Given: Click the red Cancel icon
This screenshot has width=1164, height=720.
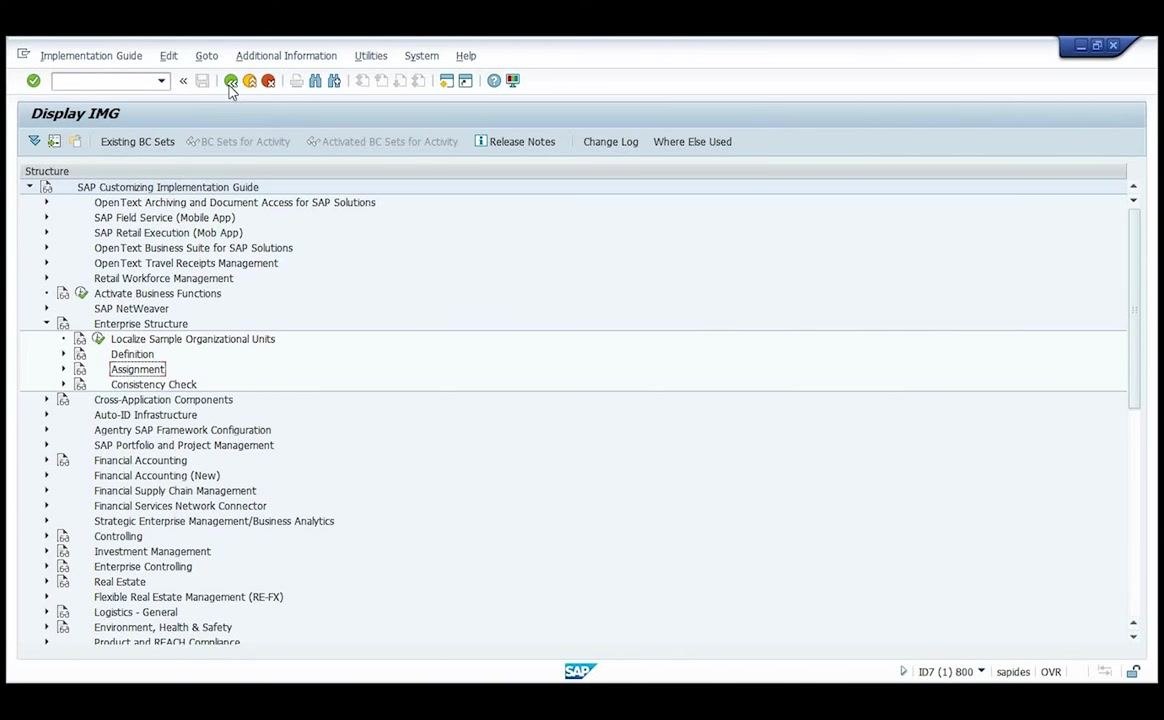Looking at the screenshot, I should (268, 81).
